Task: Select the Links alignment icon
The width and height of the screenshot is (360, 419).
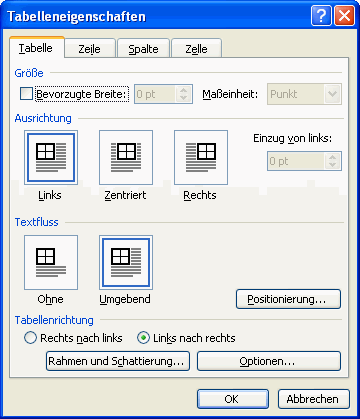Action: (51, 157)
